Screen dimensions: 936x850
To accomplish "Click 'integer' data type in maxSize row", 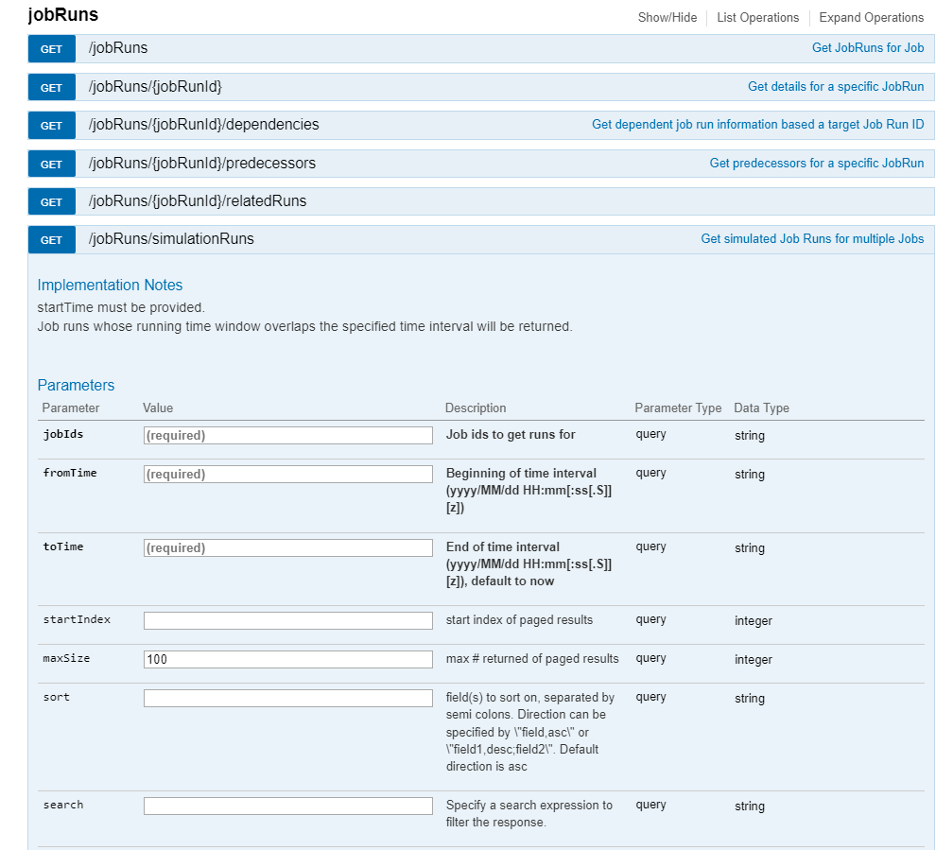I will point(753,660).
